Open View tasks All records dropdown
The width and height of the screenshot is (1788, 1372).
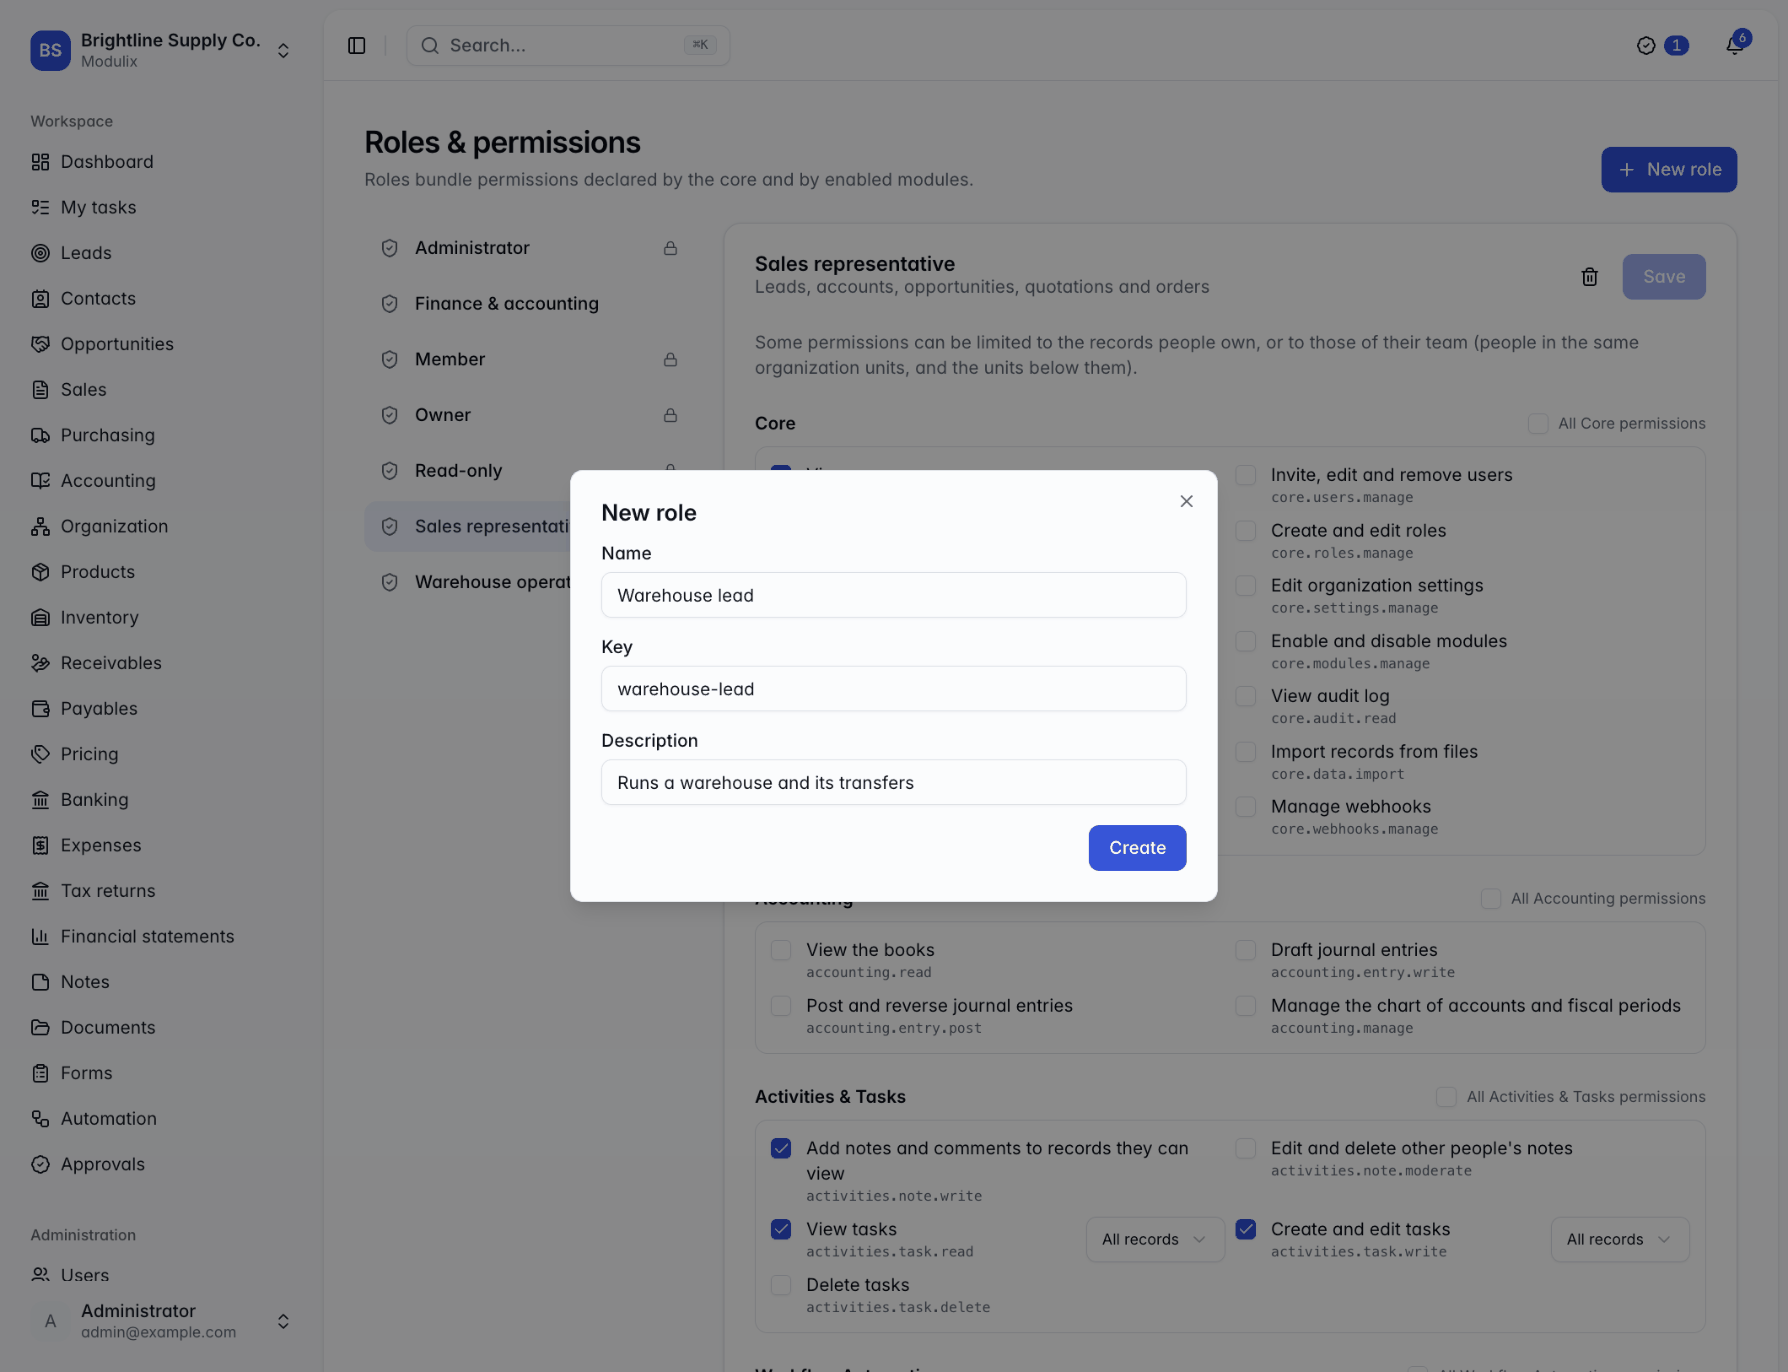point(1155,1239)
